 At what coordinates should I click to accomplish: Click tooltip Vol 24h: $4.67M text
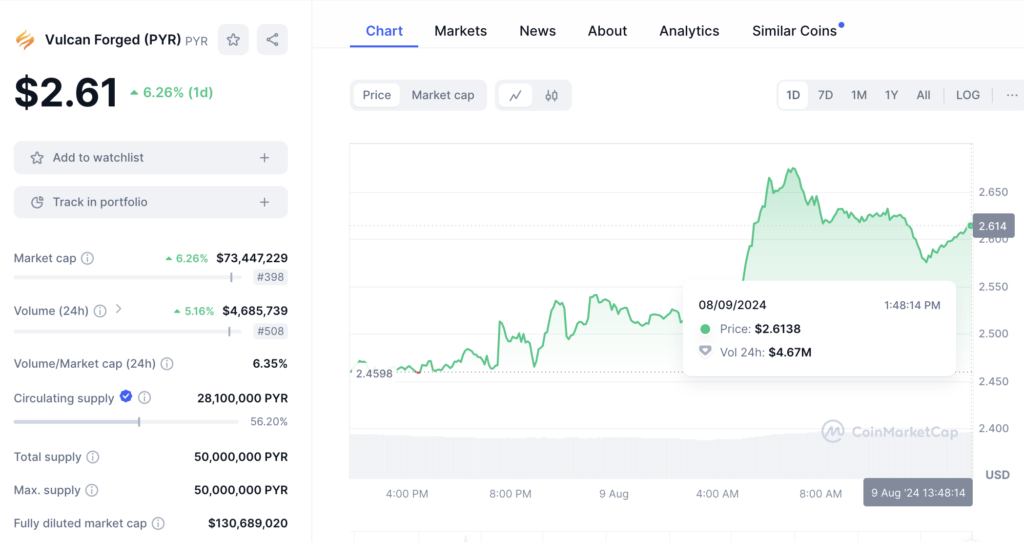tap(765, 353)
